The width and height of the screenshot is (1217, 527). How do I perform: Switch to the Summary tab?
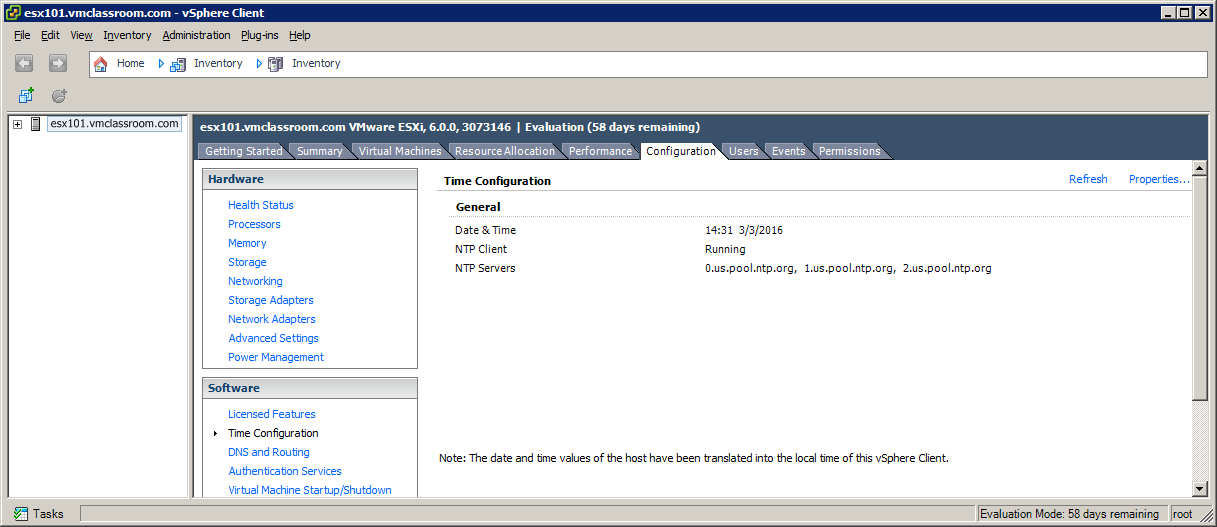[320, 151]
